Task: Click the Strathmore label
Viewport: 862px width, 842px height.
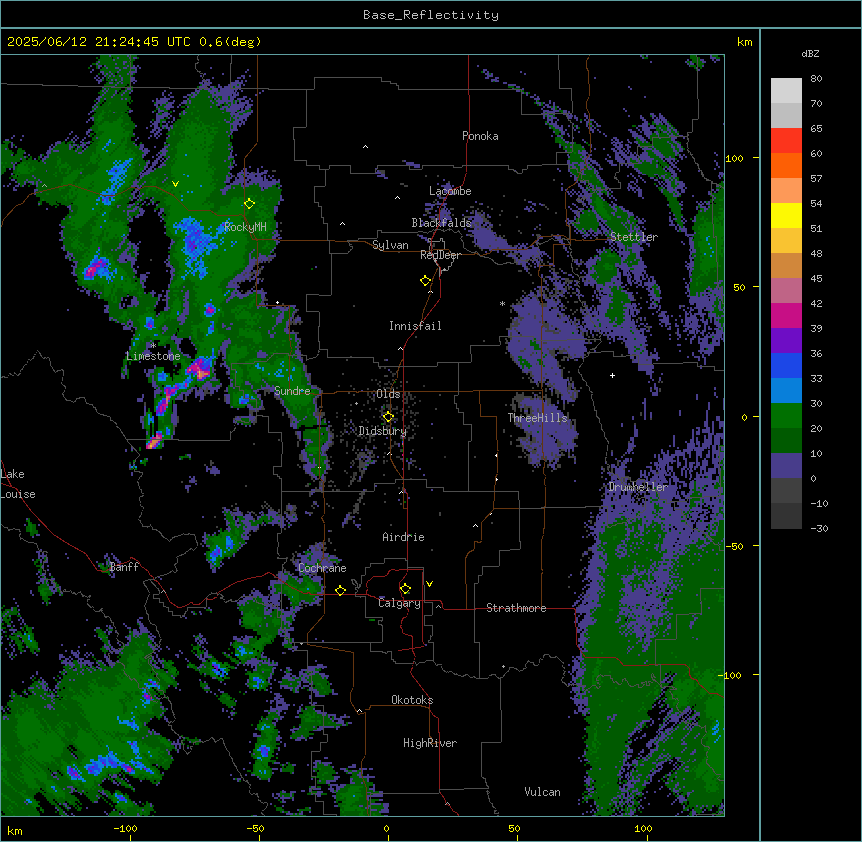Action: 516,608
